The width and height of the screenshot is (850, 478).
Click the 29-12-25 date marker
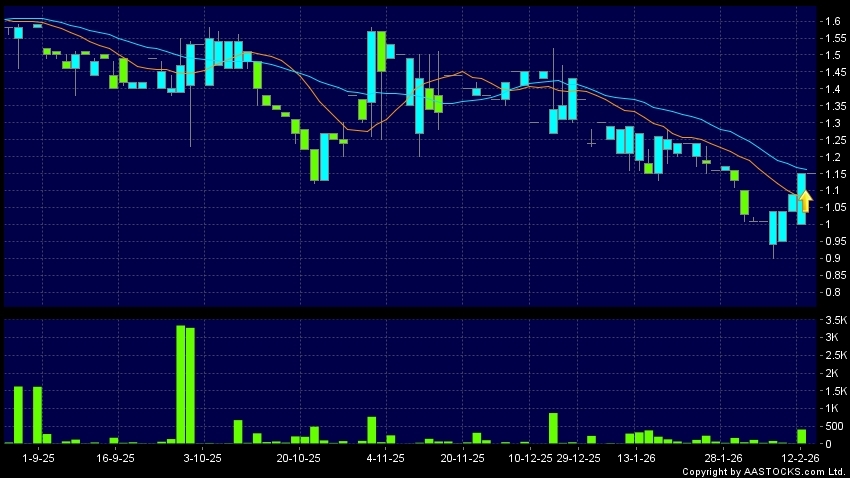coord(580,457)
